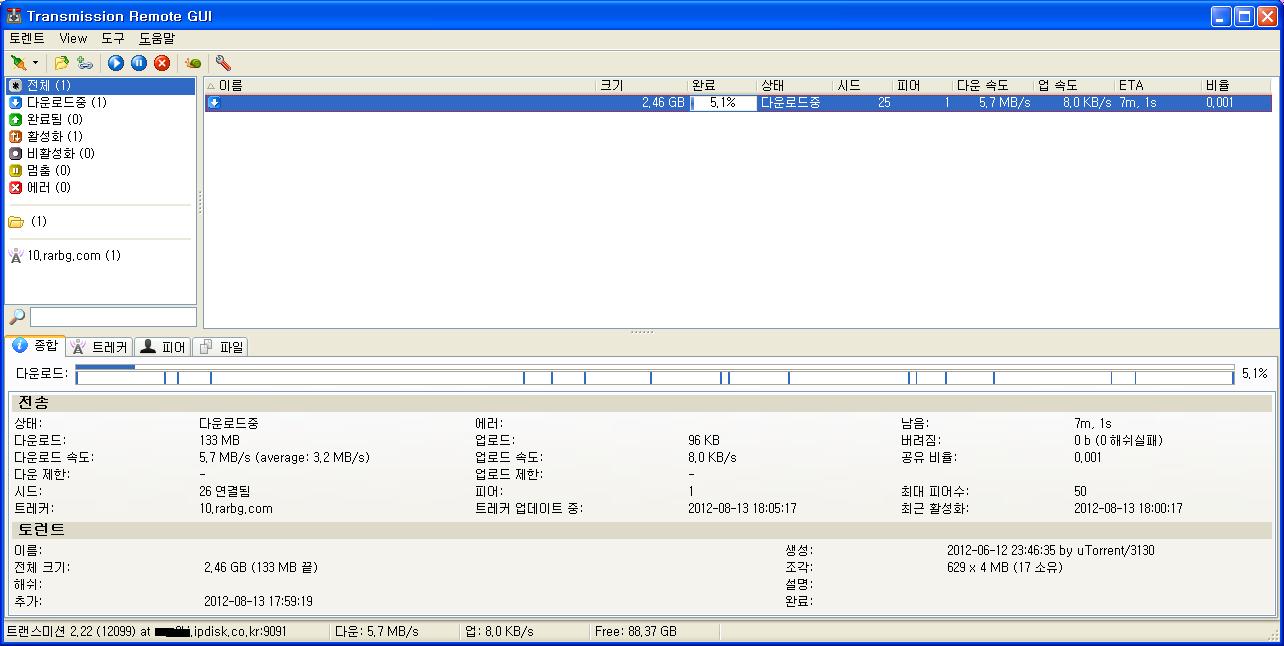Sort by the 크기 column header
The image size is (1284, 646).
click(641, 86)
